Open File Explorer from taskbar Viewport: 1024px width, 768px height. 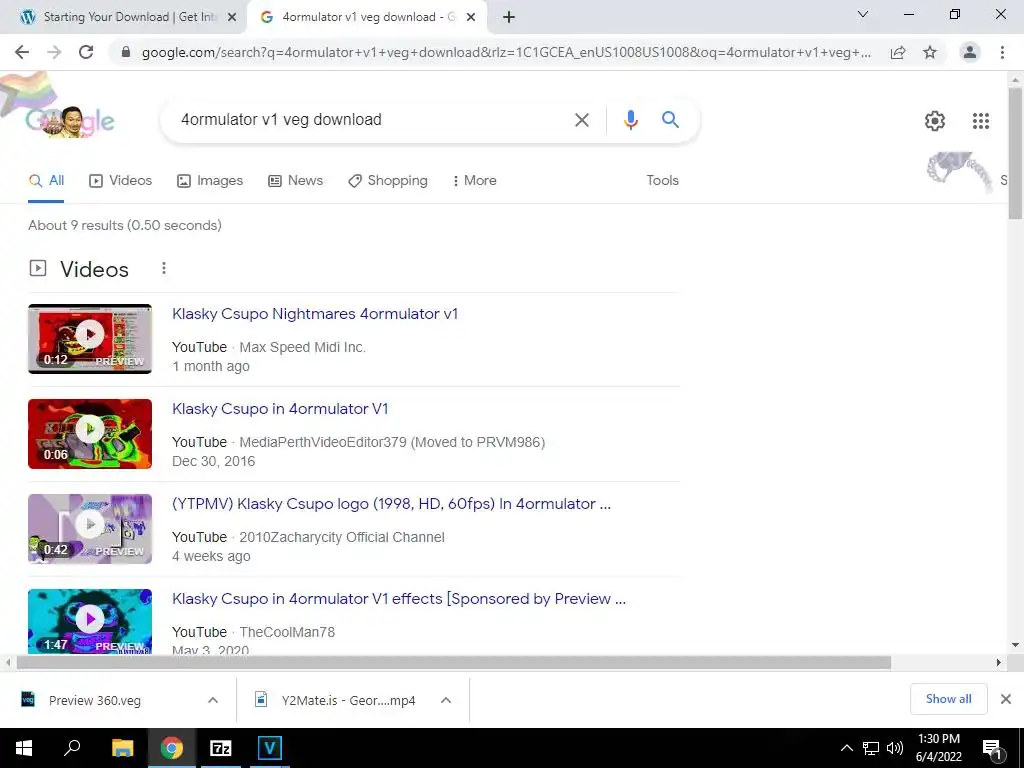[122, 748]
